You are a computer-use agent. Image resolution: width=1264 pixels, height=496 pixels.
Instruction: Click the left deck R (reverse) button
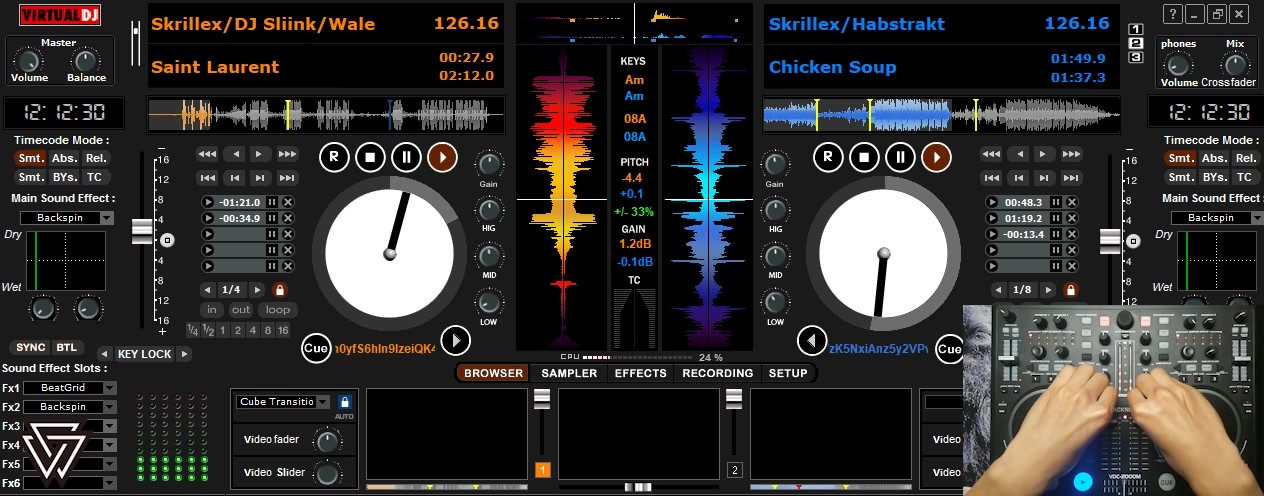click(x=334, y=157)
